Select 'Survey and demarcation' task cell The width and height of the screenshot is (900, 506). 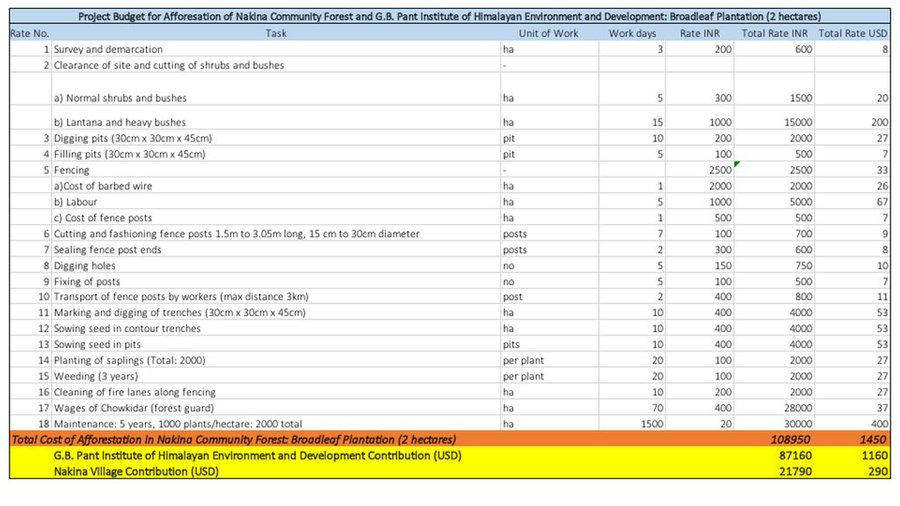pyautogui.click(x=276, y=49)
